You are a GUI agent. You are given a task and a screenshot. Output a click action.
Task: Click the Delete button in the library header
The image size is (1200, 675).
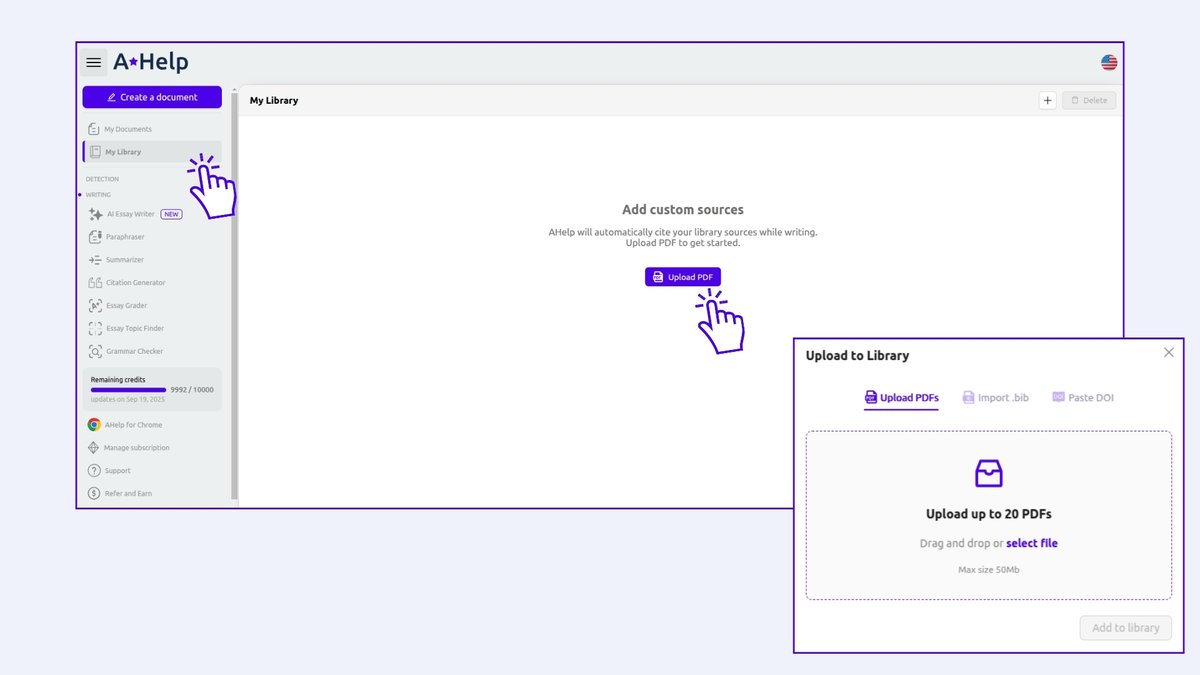click(1089, 100)
